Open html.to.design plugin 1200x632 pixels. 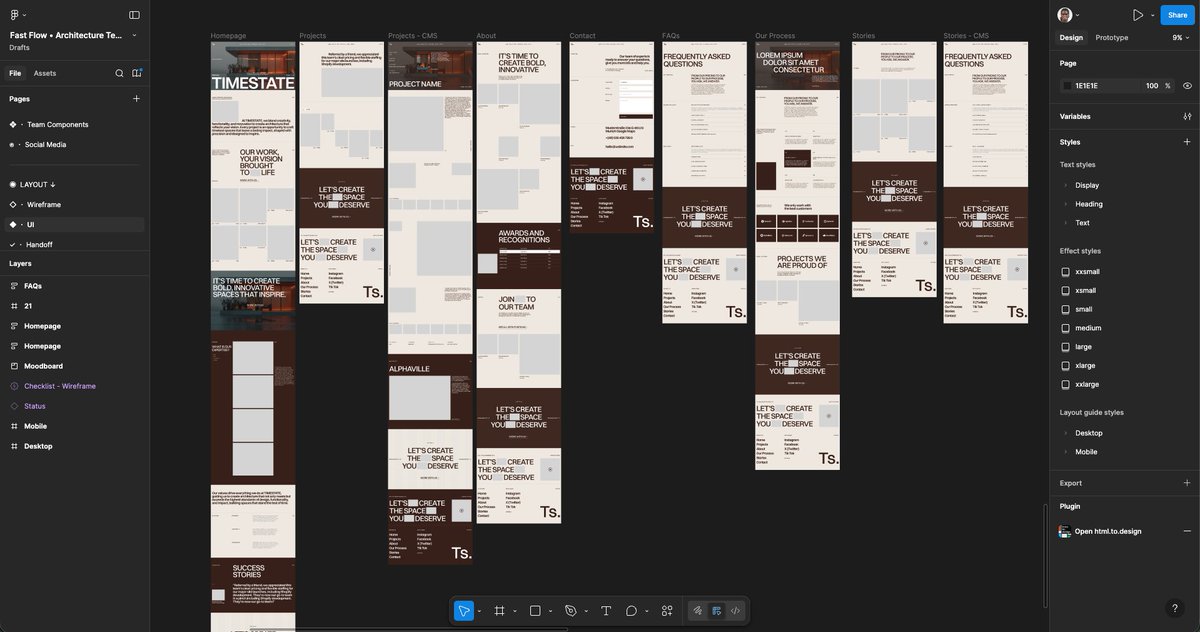tap(1109, 531)
